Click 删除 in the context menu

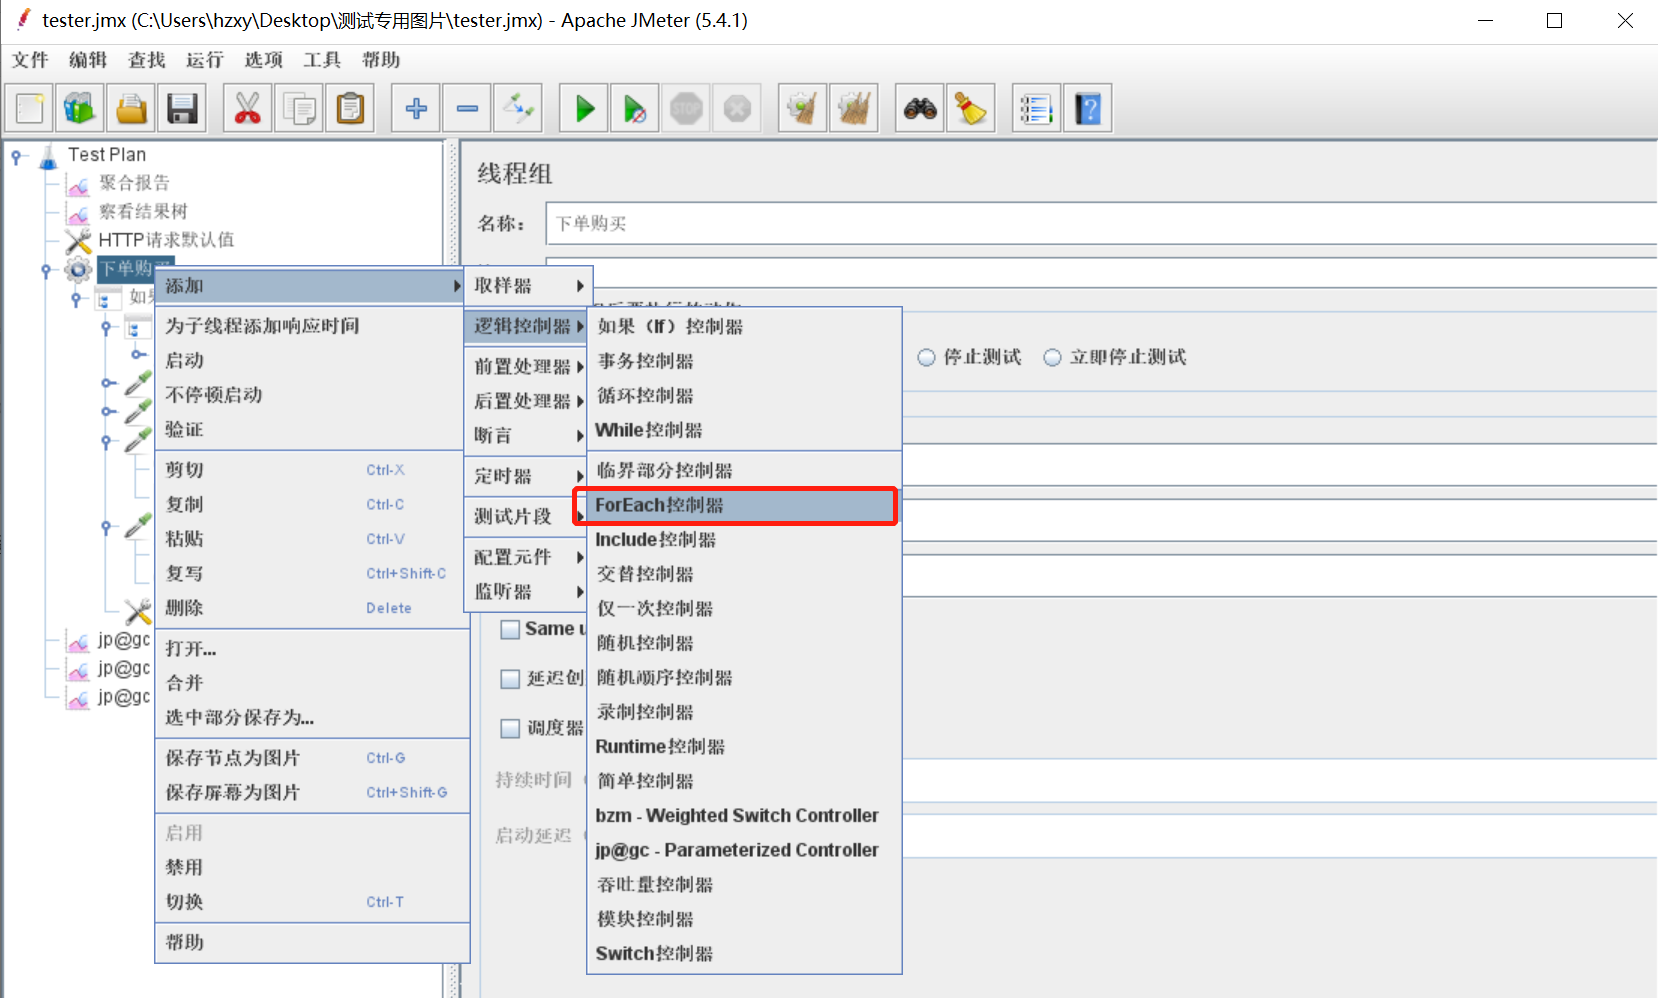click(x=312, y=608)
